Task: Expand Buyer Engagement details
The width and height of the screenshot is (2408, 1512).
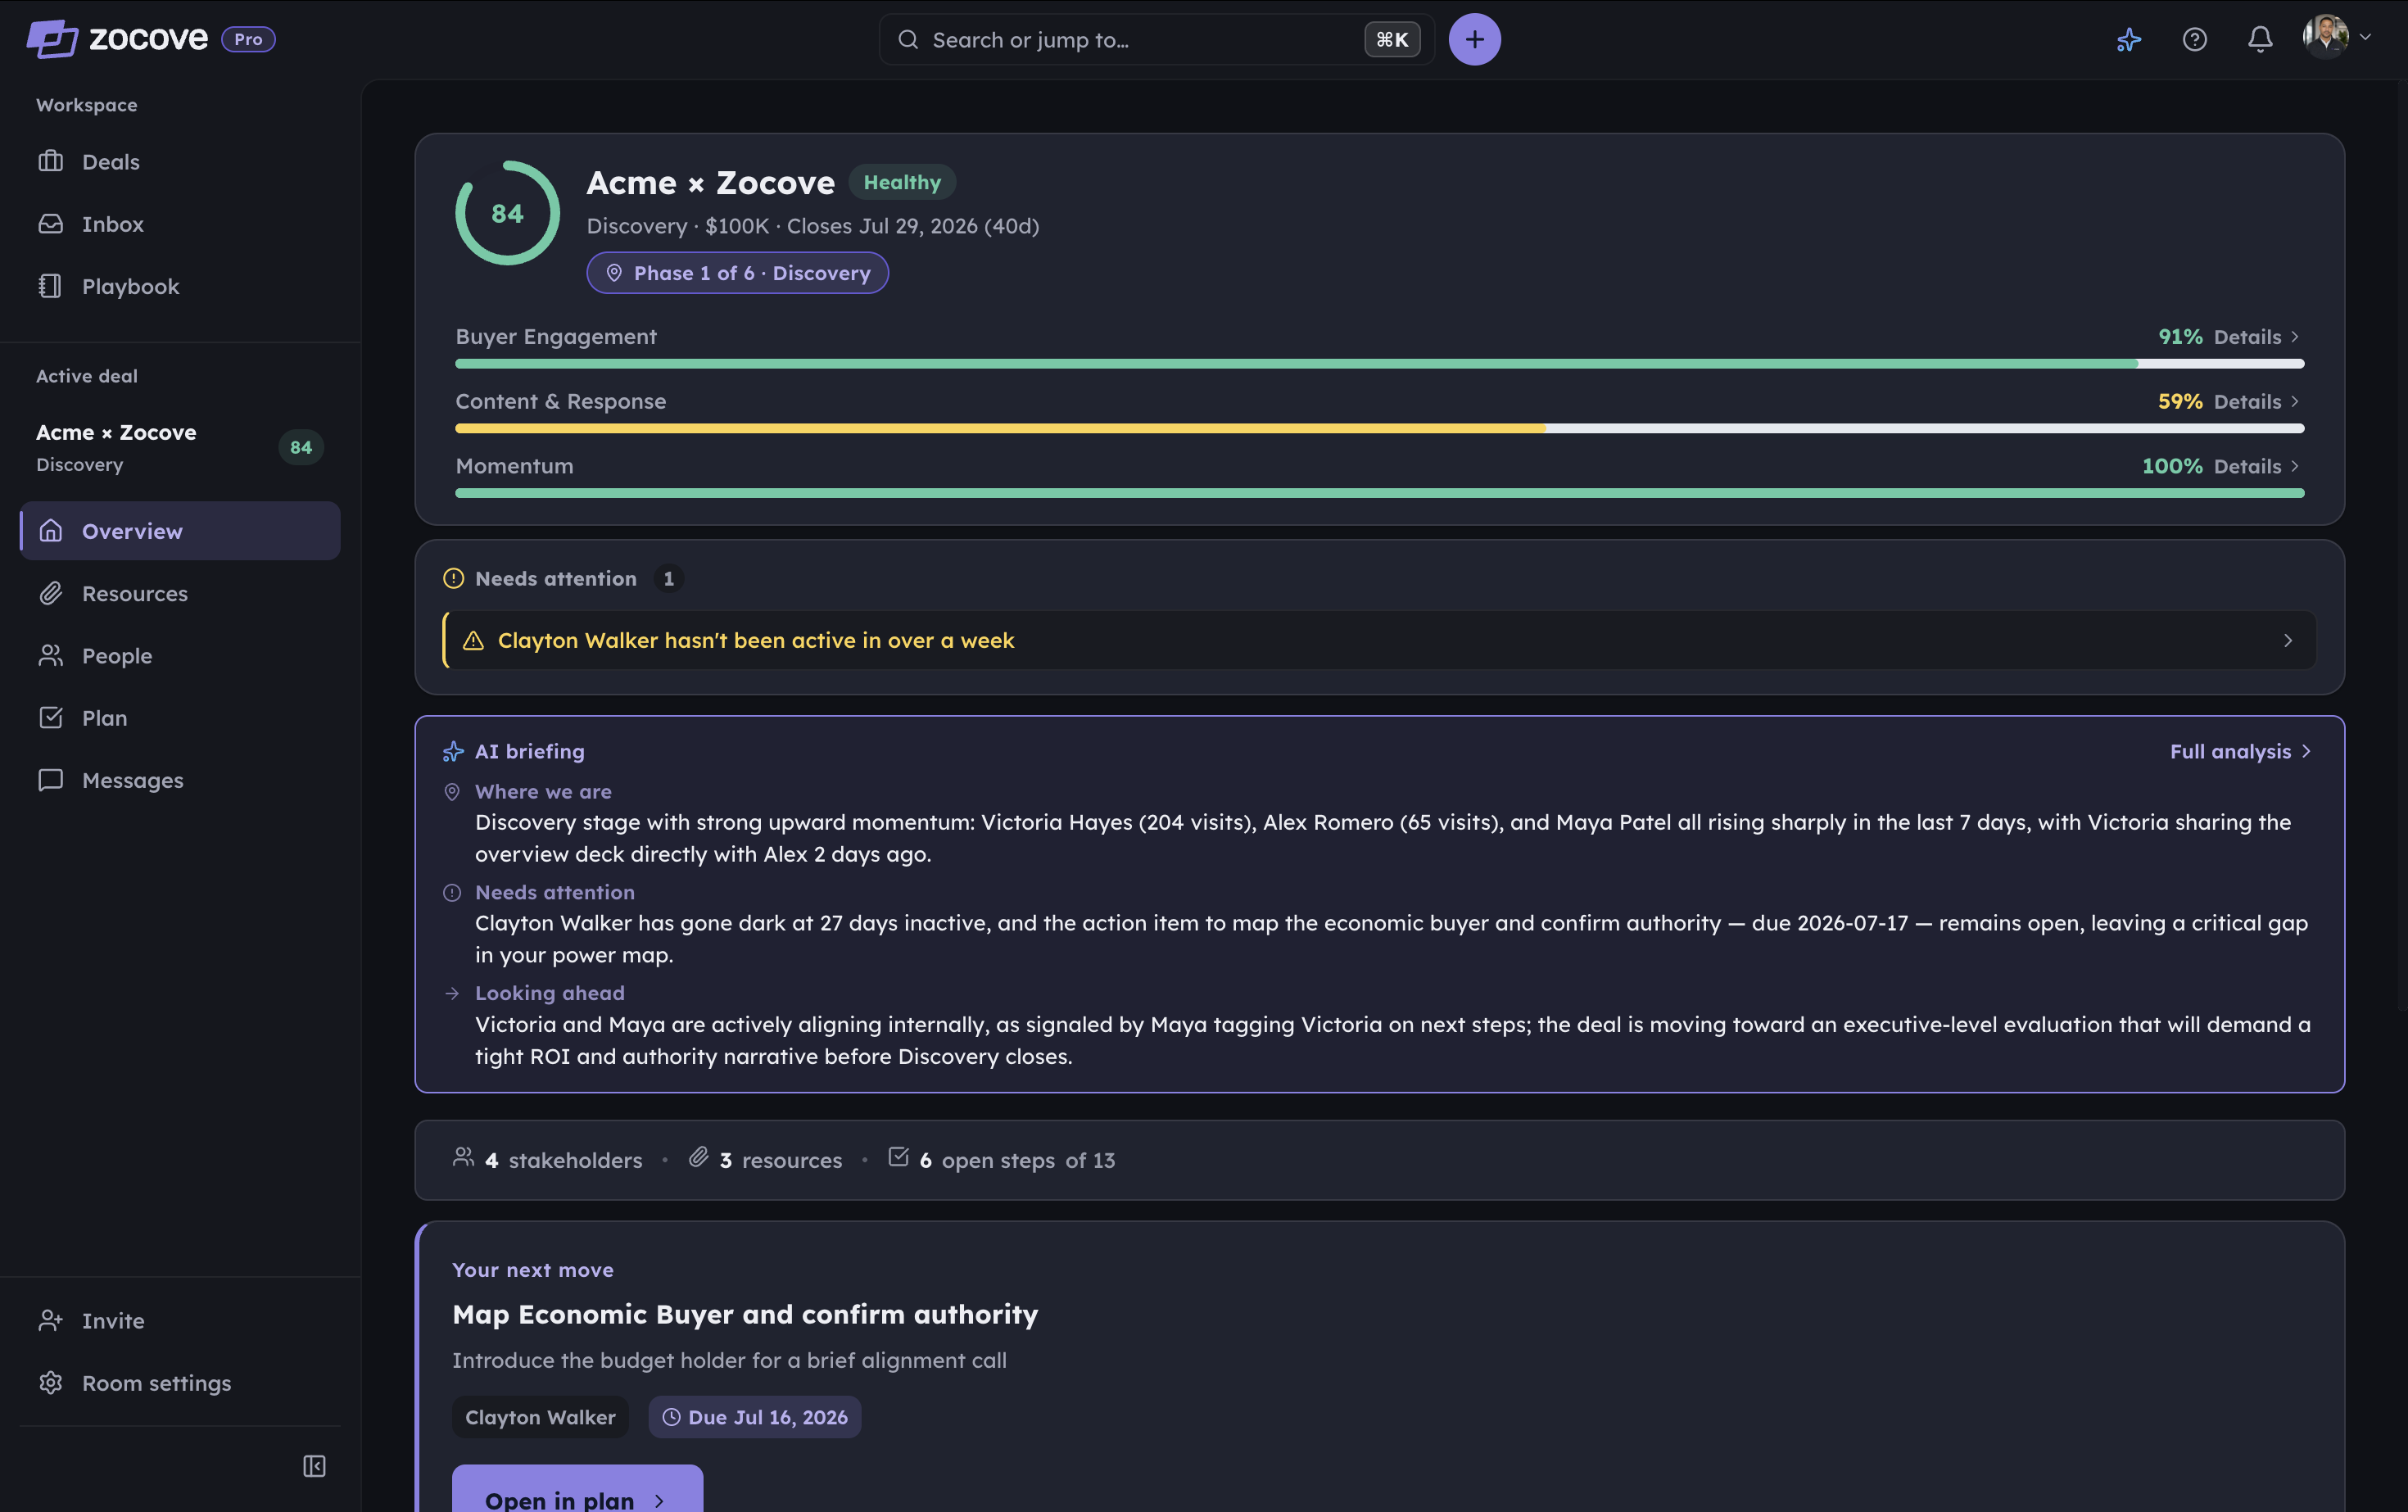Action: coord(2256,336)
